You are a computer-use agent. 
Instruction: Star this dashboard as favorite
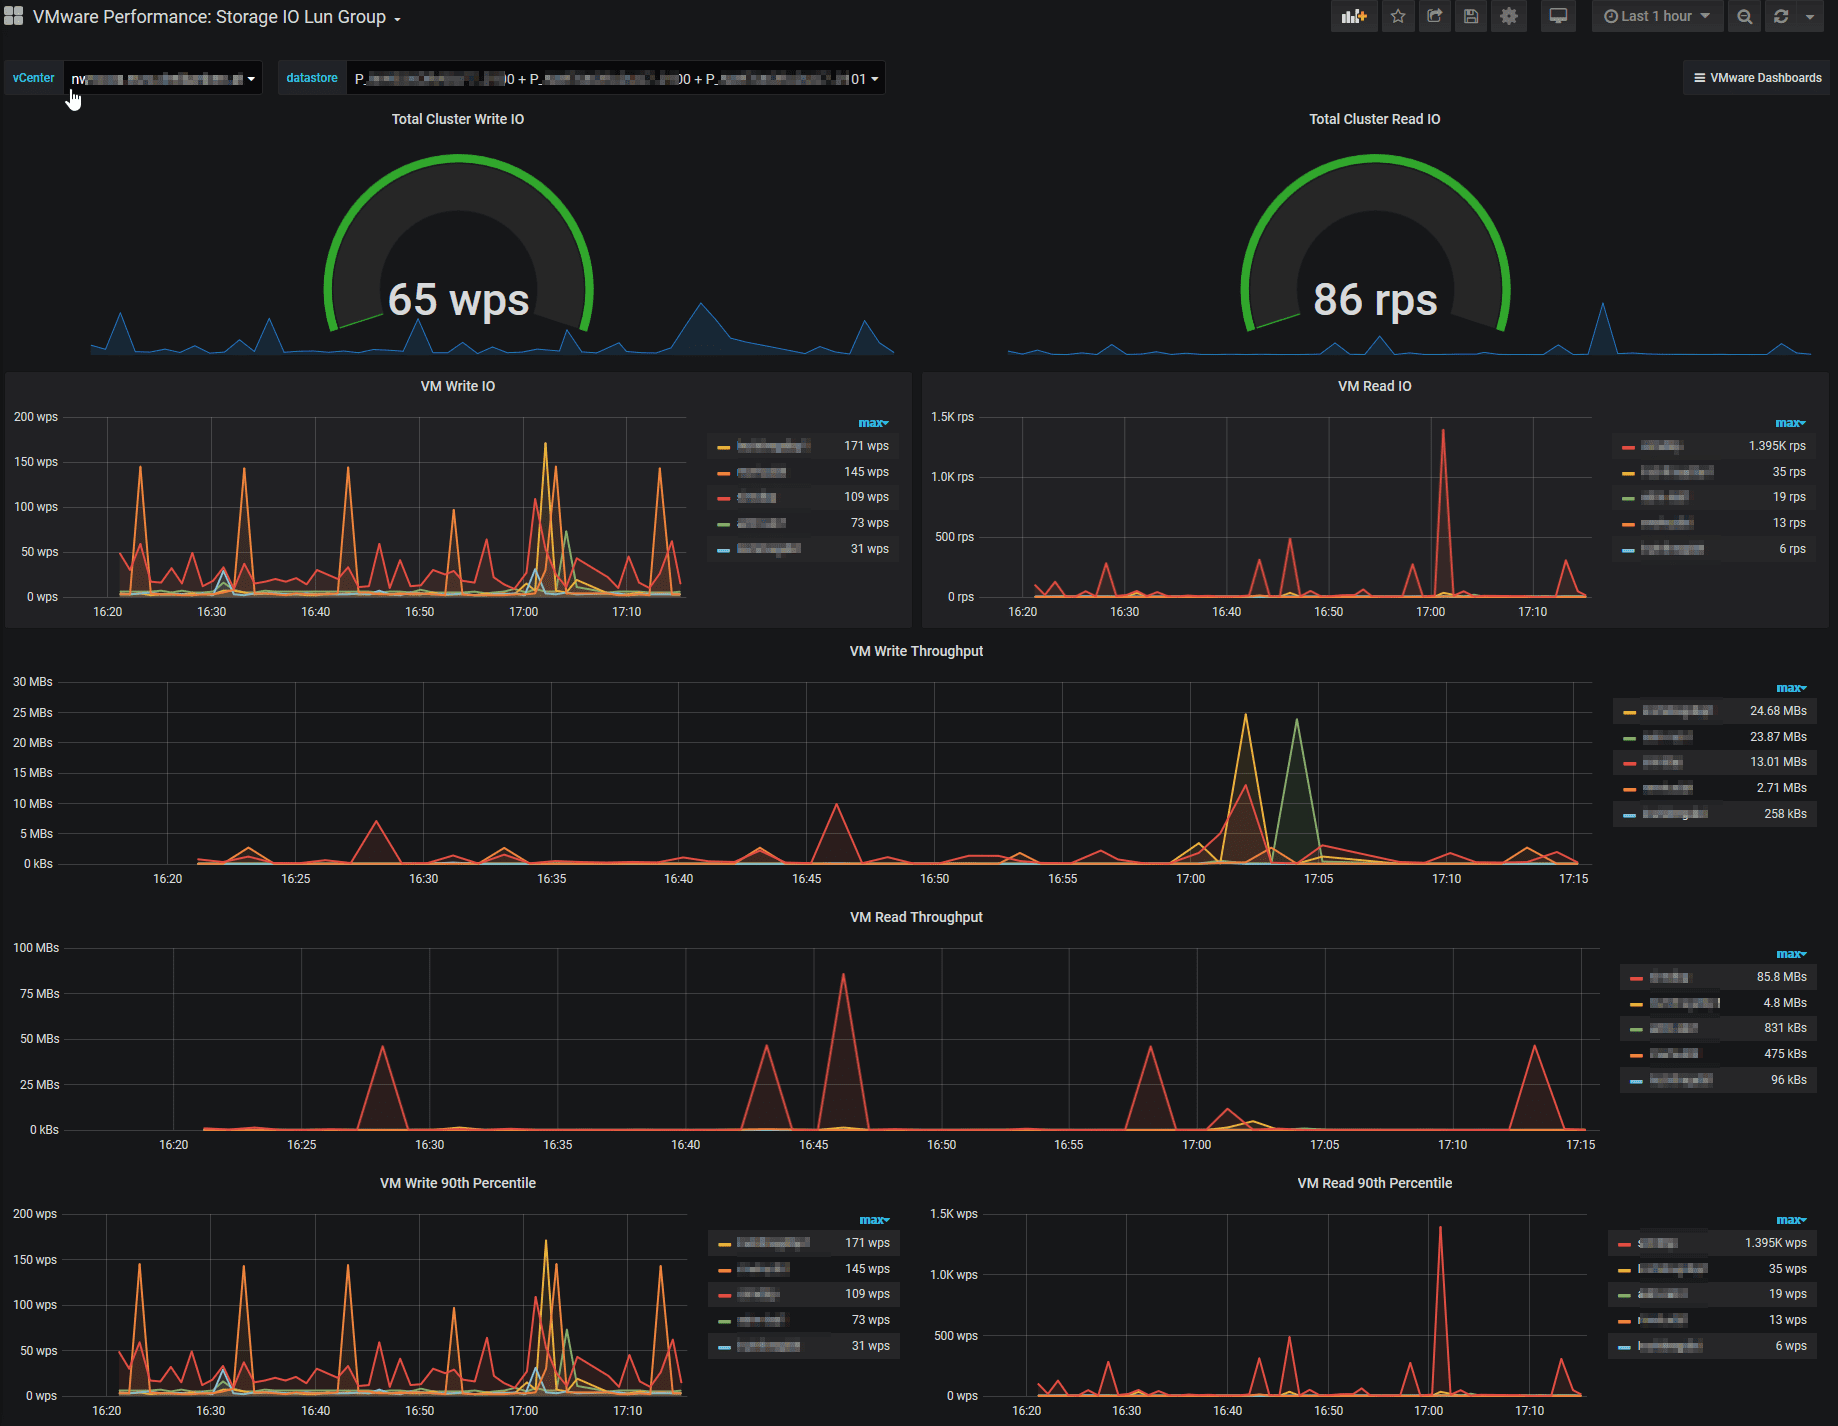[x=1398, y=16]
